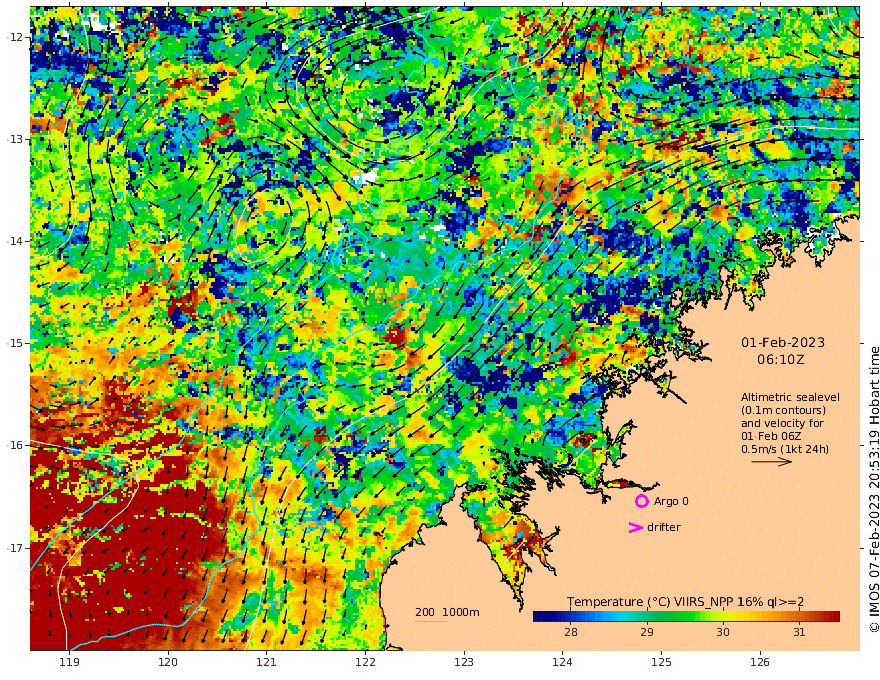The image size is (880, 680).
Task: Click longitude axis label 123
Action: pyautogui.click(x=464, y=663)
